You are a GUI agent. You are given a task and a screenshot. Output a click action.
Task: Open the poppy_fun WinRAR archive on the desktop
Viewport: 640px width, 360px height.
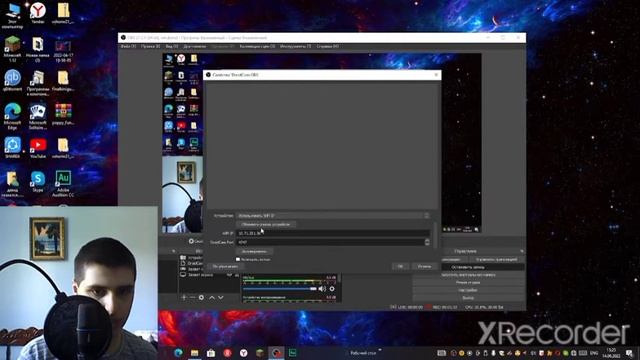(63, 114)
